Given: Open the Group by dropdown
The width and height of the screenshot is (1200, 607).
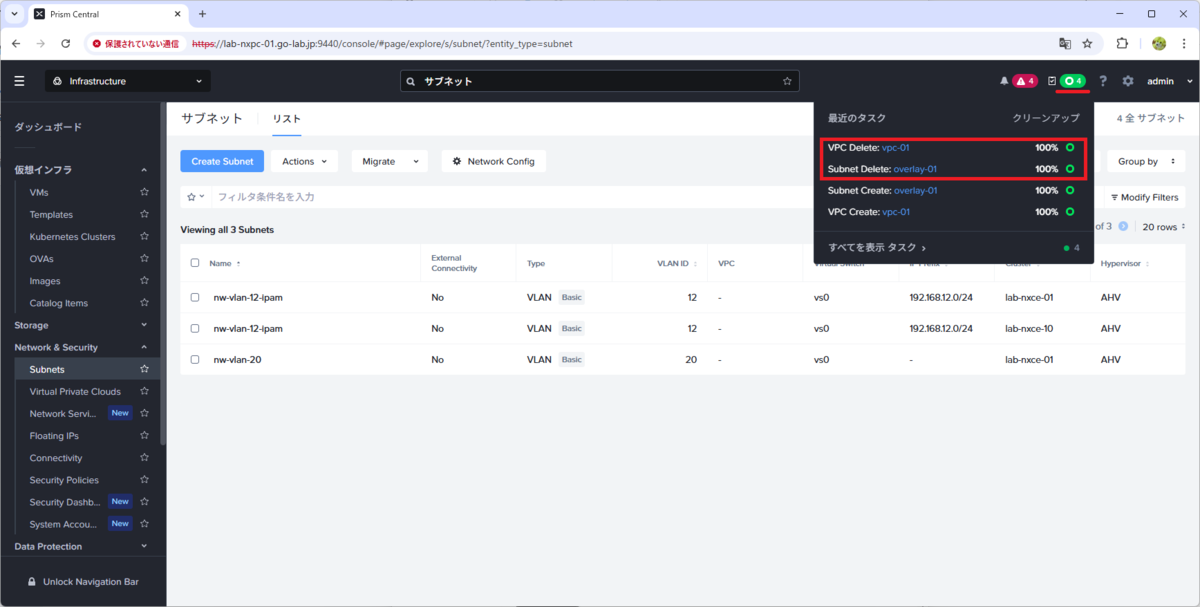Looking at the screenshot, I should tap(1145, 161).
